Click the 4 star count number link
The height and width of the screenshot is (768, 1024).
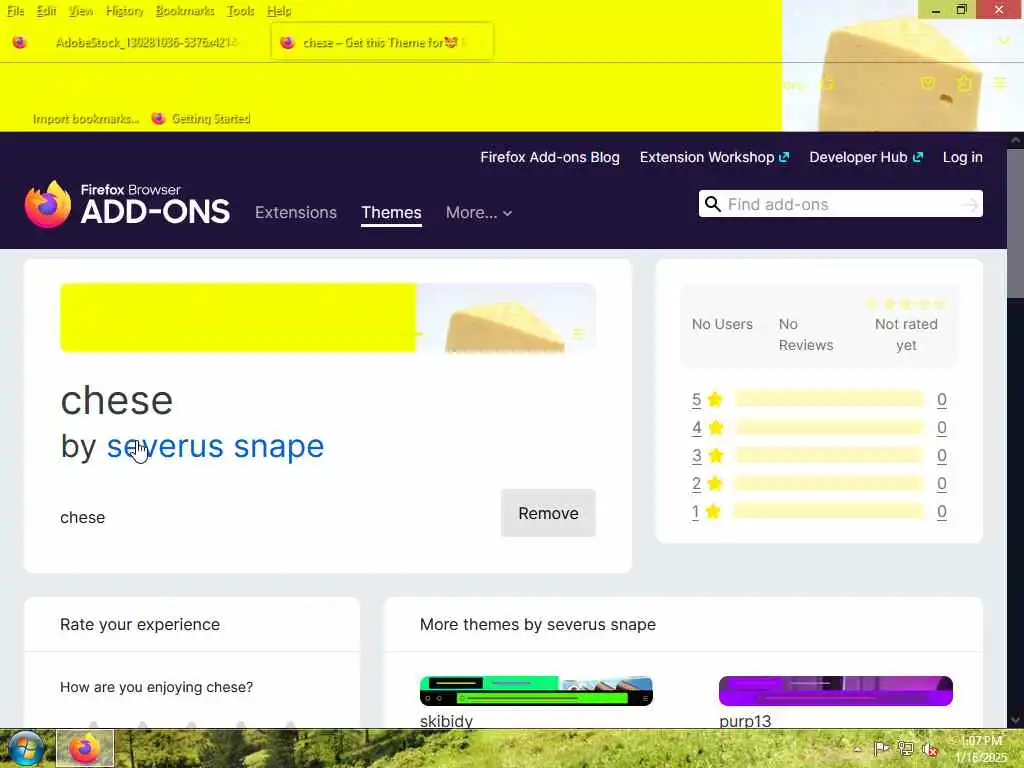[941, 427]
